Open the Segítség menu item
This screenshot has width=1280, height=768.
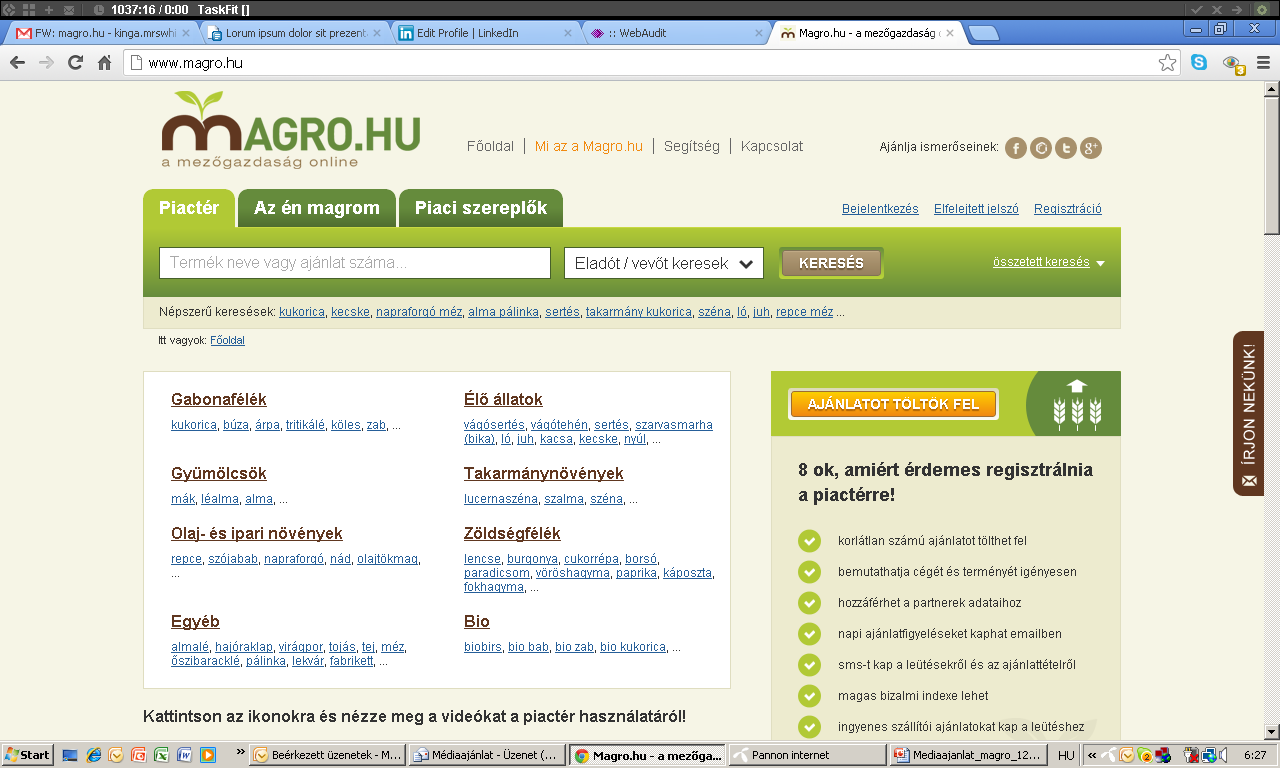point(692,146)
